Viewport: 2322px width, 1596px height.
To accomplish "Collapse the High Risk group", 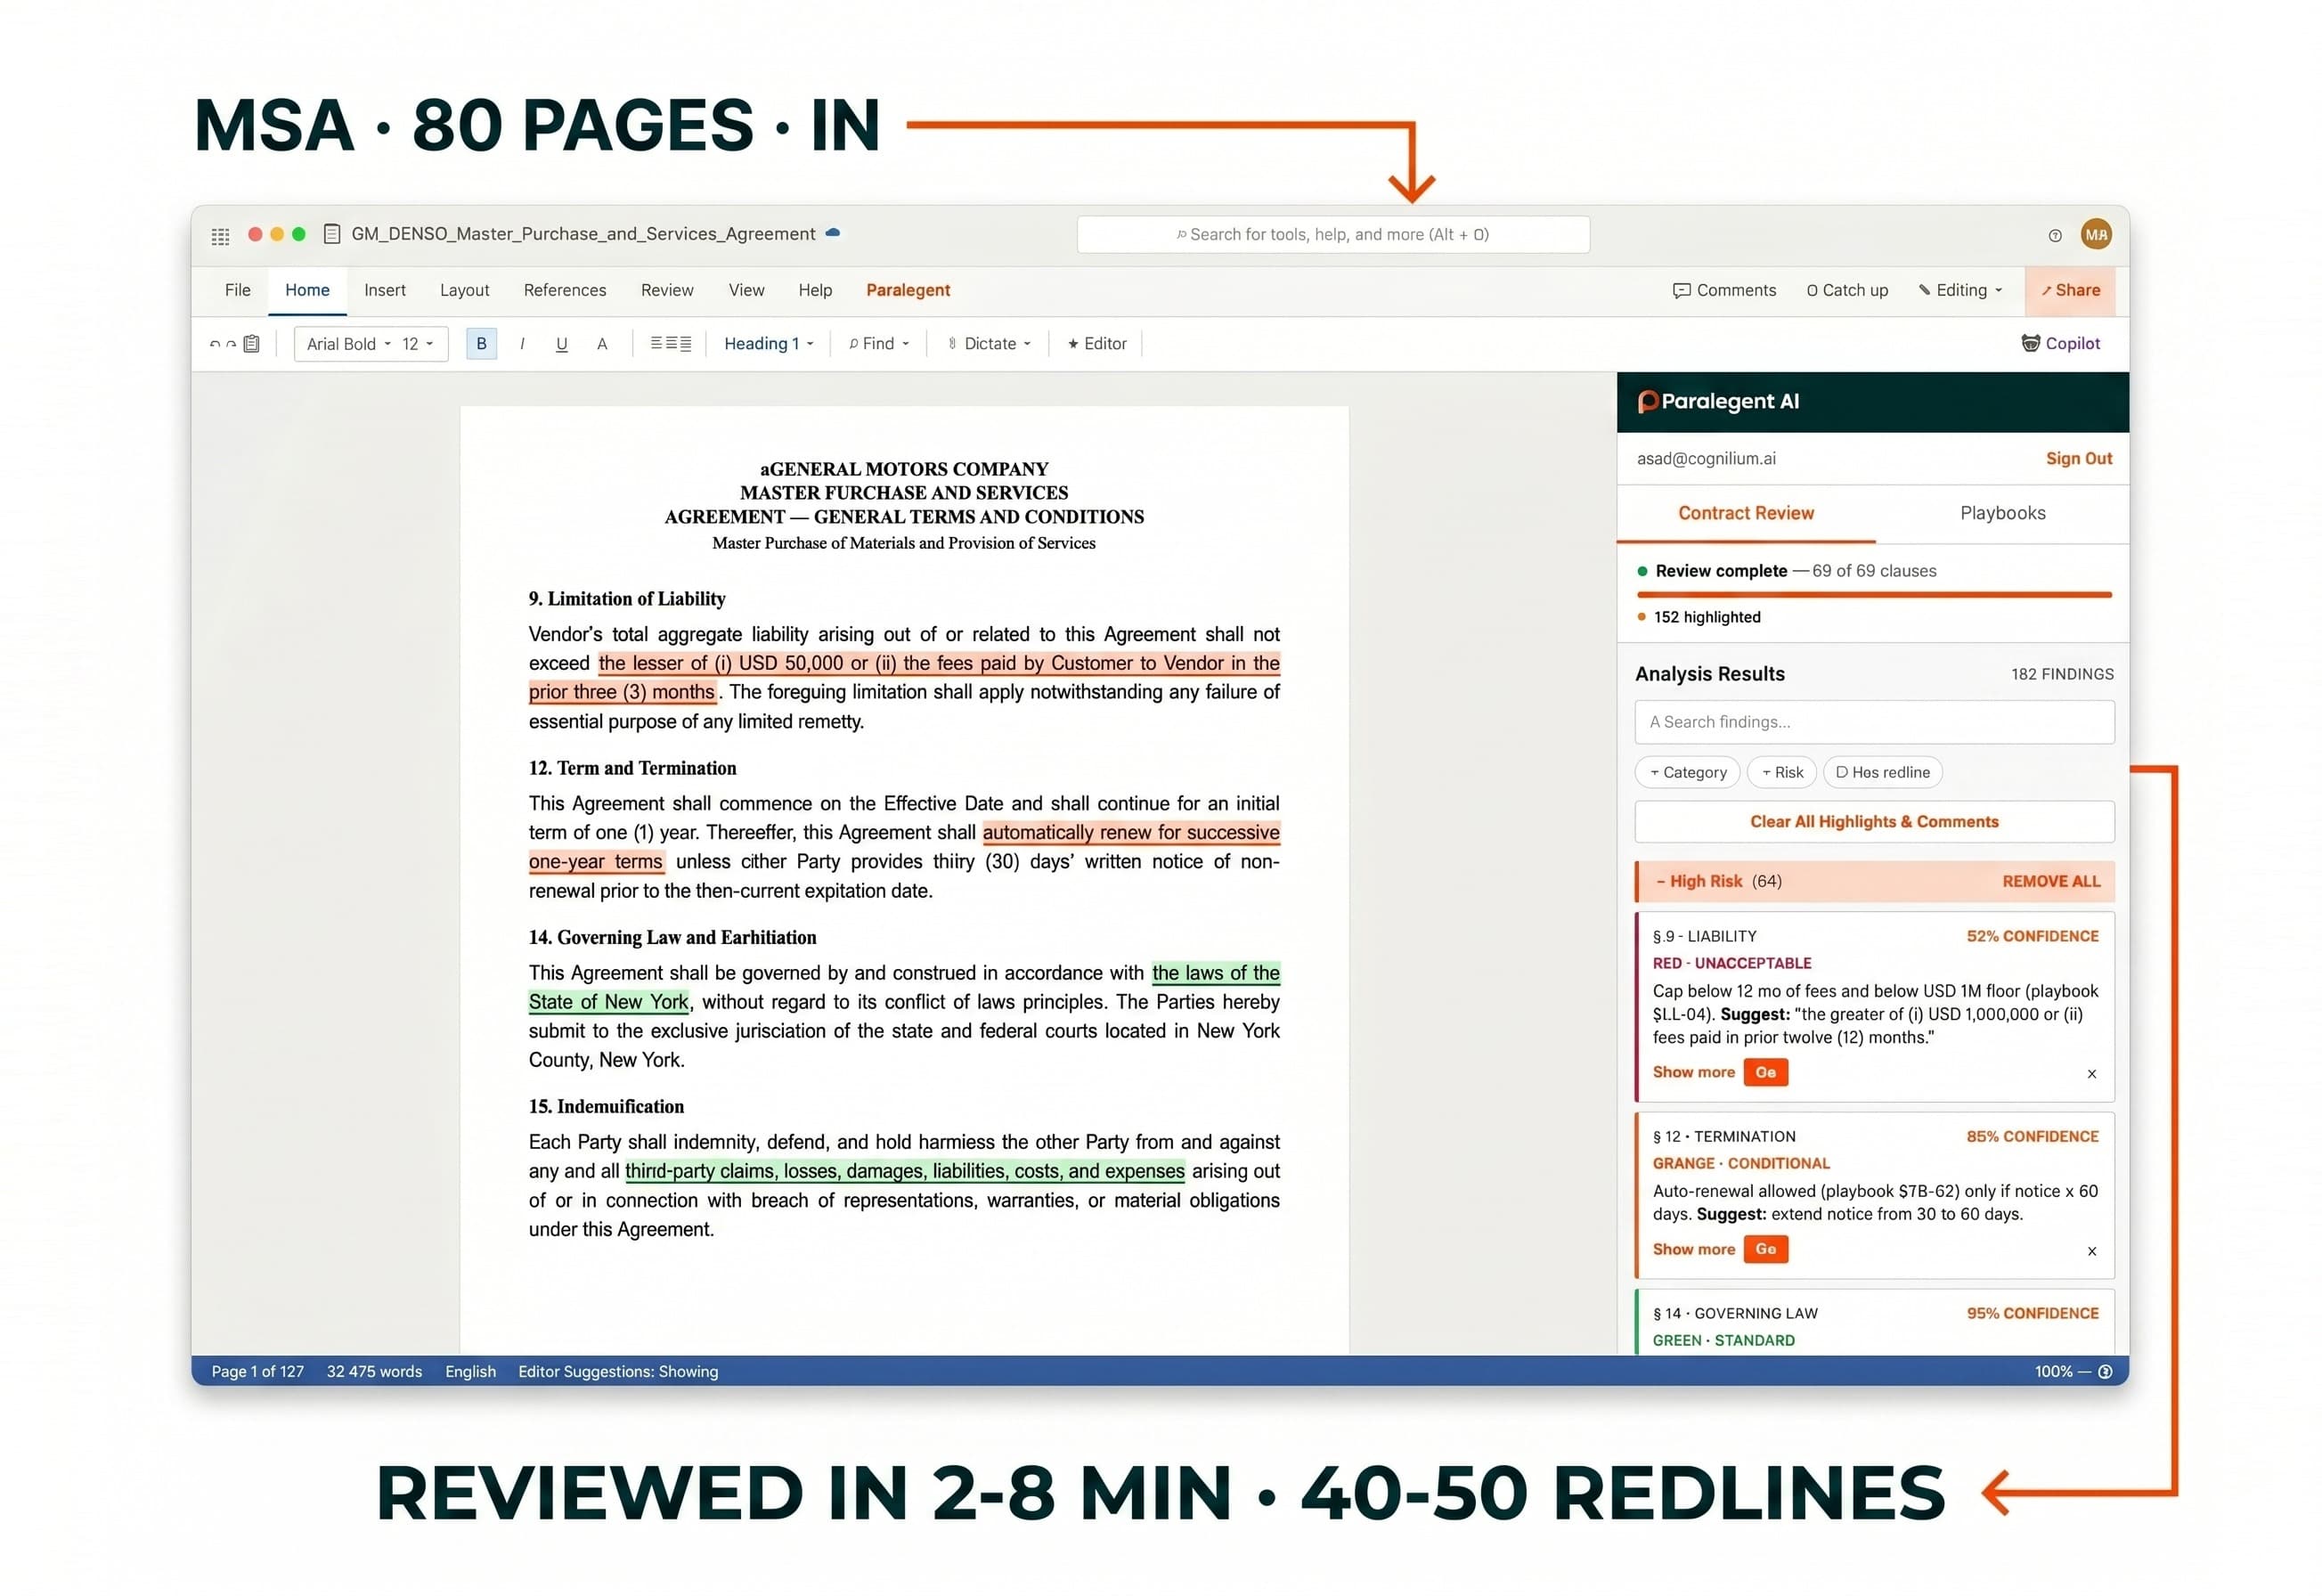I will [1718, 882].
